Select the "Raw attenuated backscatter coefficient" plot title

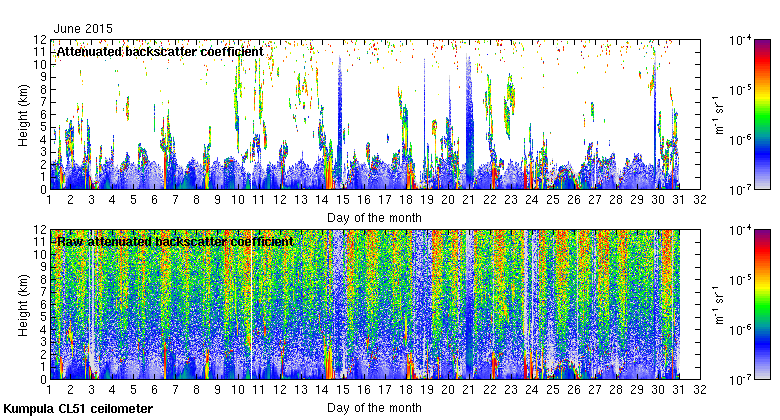[x=174, y=242]
